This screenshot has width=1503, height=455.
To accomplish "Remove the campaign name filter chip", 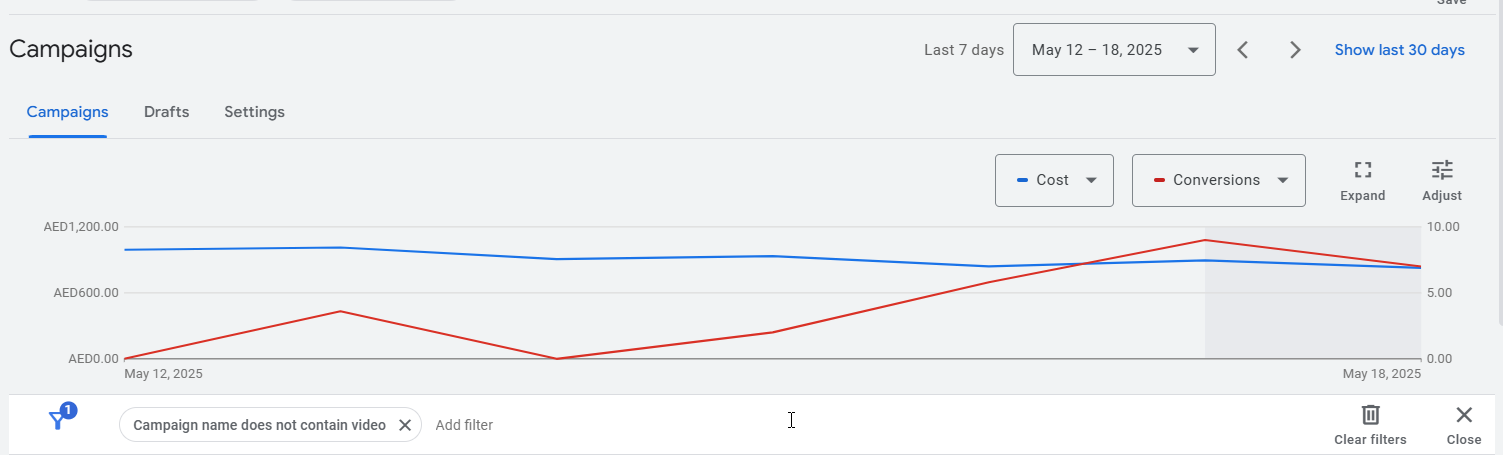I will pos(405,425).
